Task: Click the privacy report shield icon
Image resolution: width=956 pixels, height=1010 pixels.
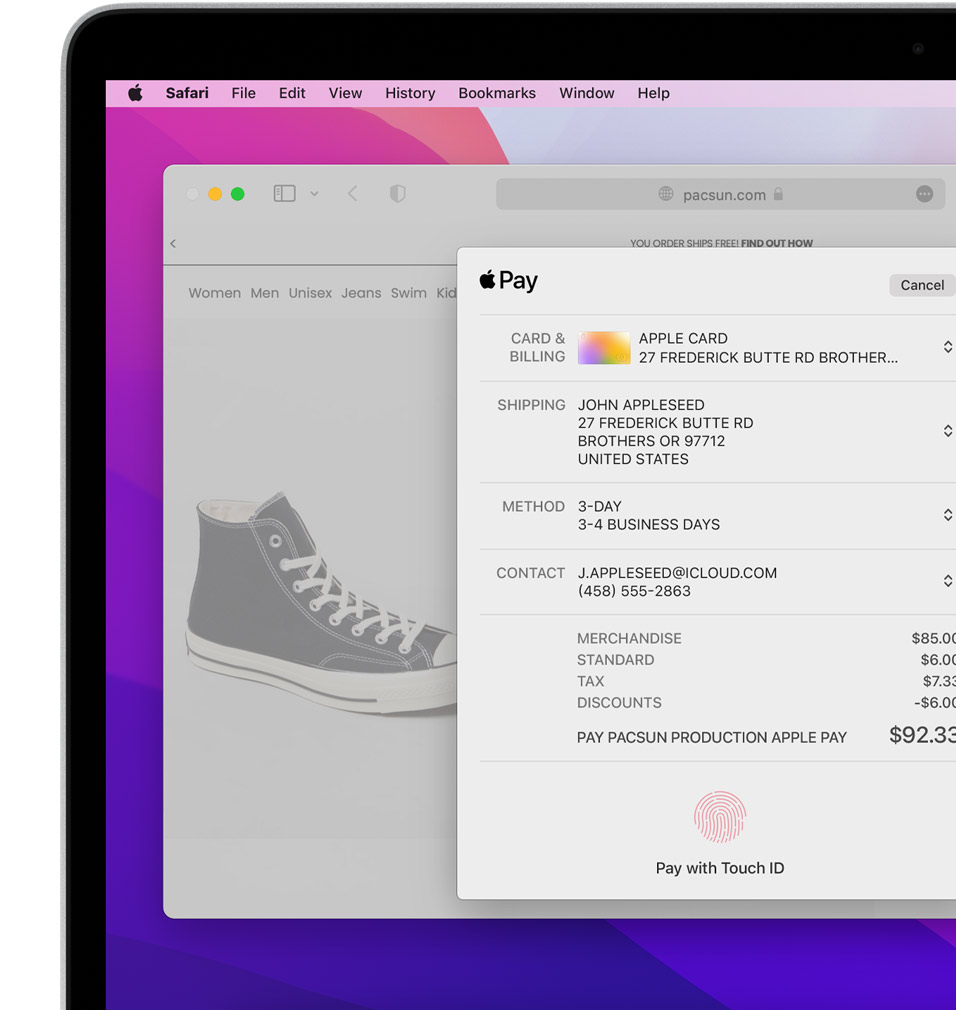Action: [397, 194]
